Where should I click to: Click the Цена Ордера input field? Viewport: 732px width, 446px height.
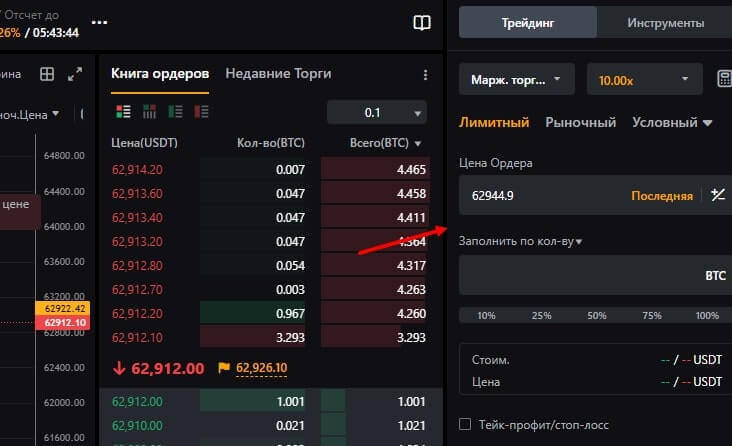[540, 196]
